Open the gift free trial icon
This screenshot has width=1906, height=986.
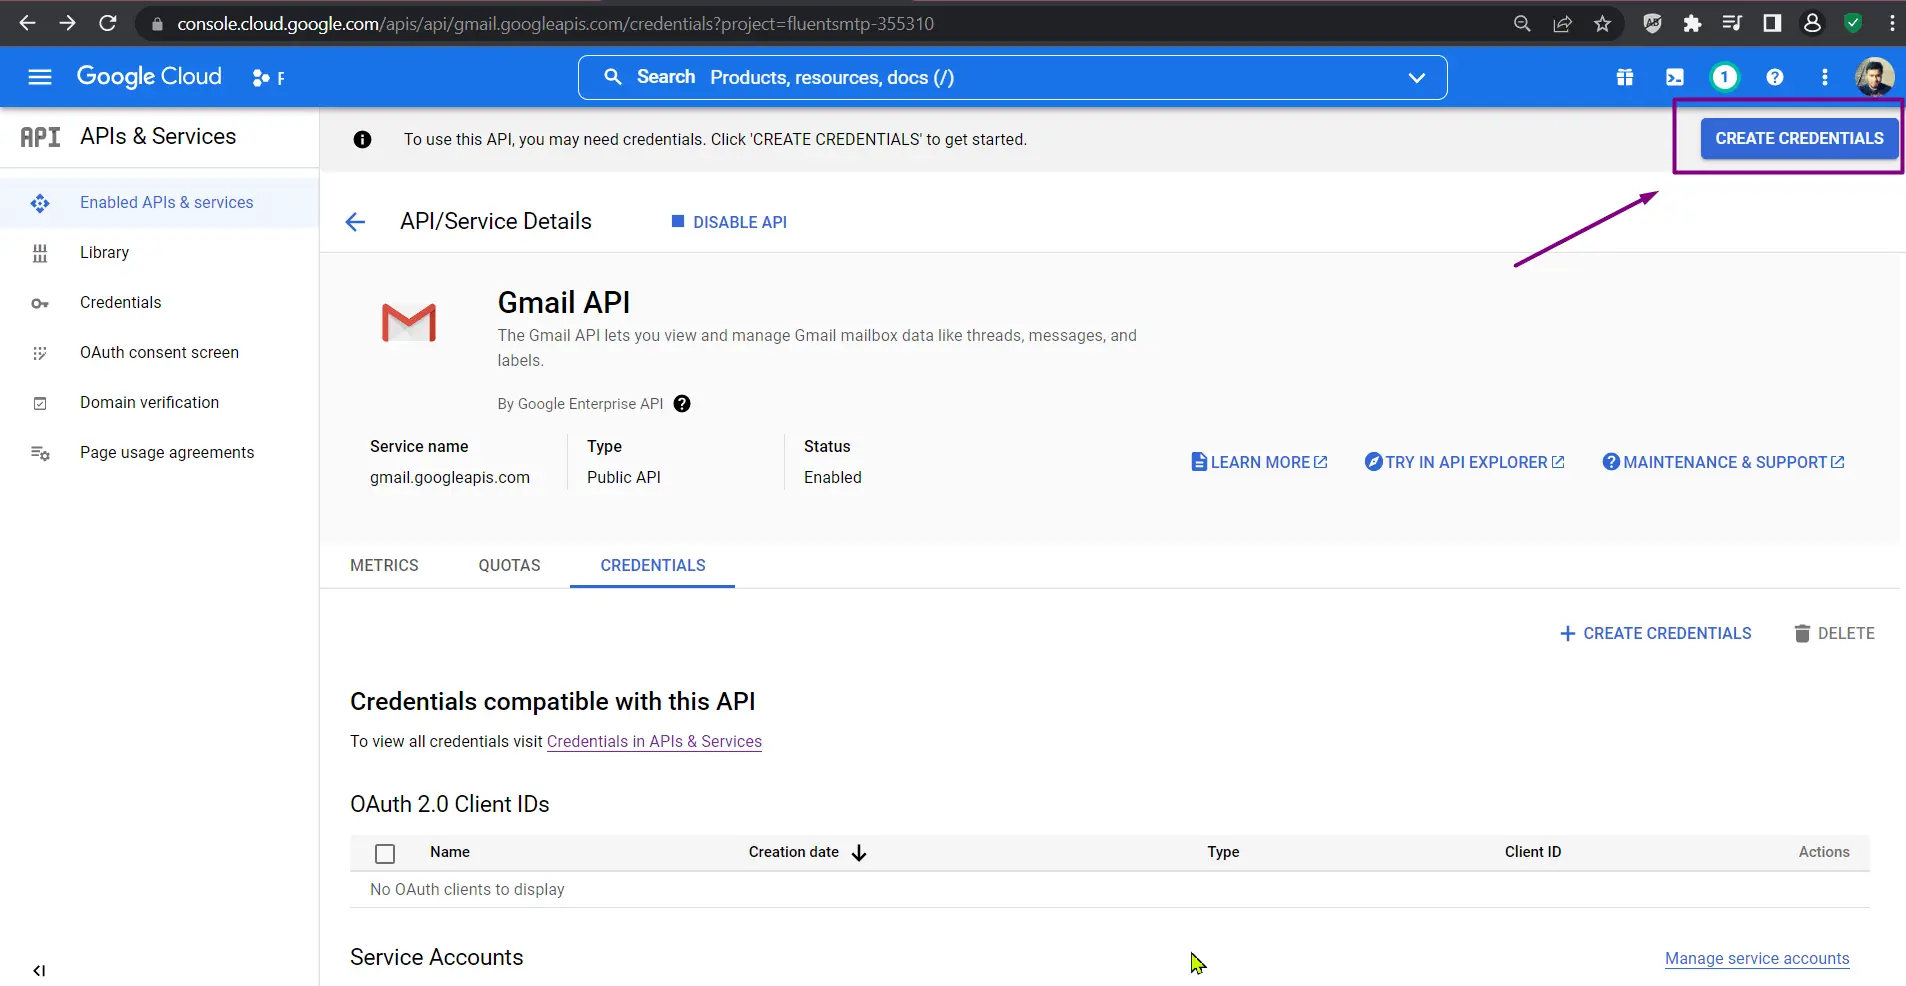click(x=1624, y=77)
